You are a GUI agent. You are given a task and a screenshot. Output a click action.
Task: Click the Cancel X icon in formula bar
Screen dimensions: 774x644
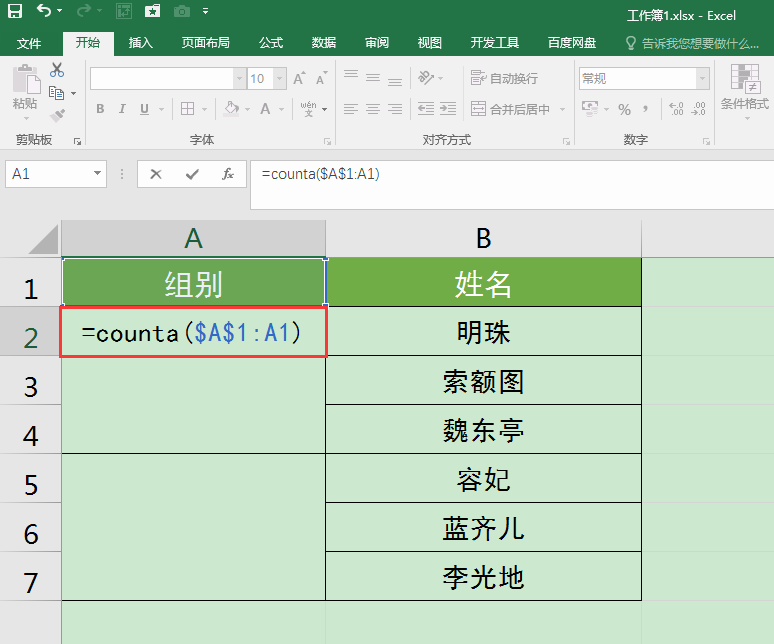point(156,174)
